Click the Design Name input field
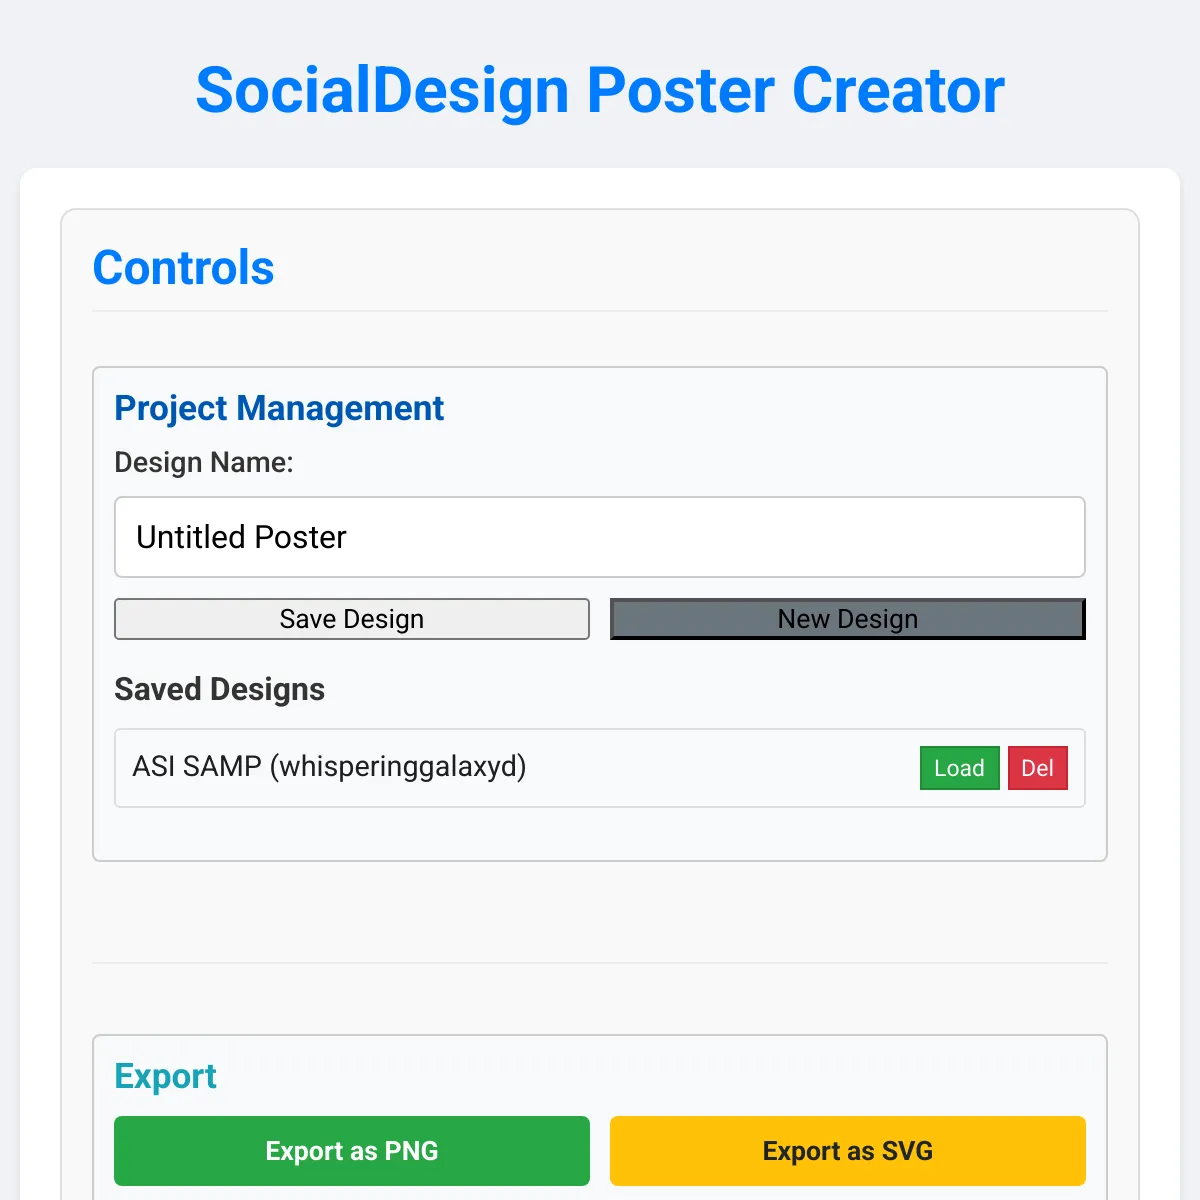 (600, 537)
